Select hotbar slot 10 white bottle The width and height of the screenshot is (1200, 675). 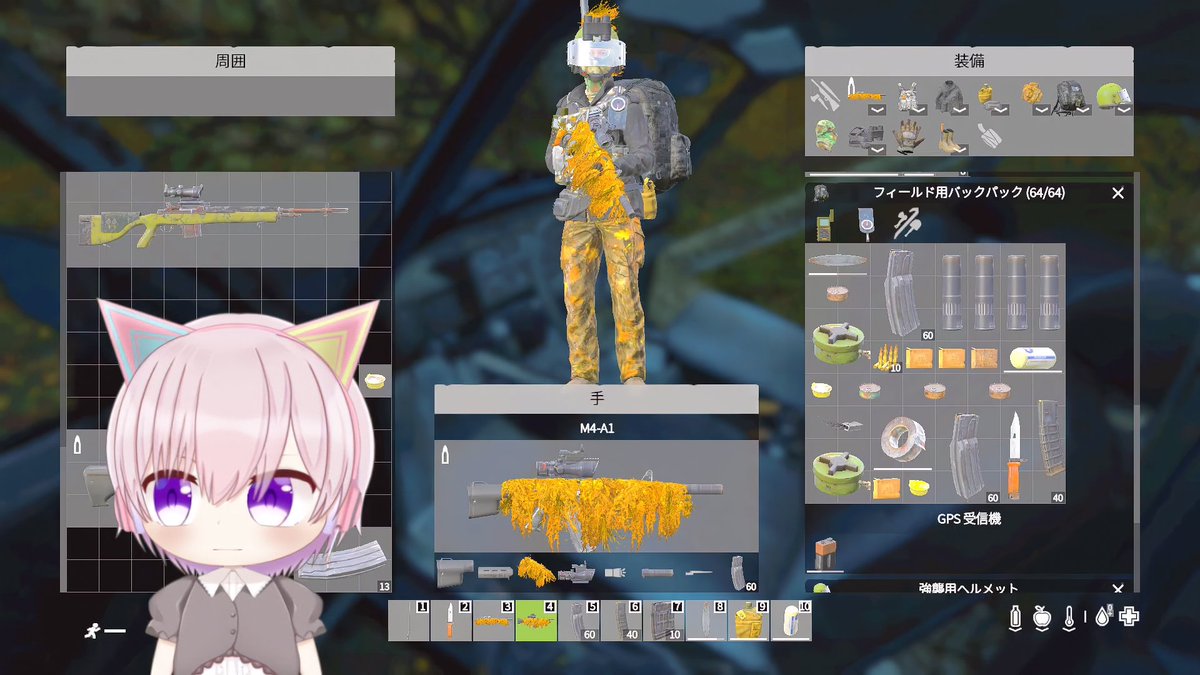pyautogui.click(x=791, y=620)
